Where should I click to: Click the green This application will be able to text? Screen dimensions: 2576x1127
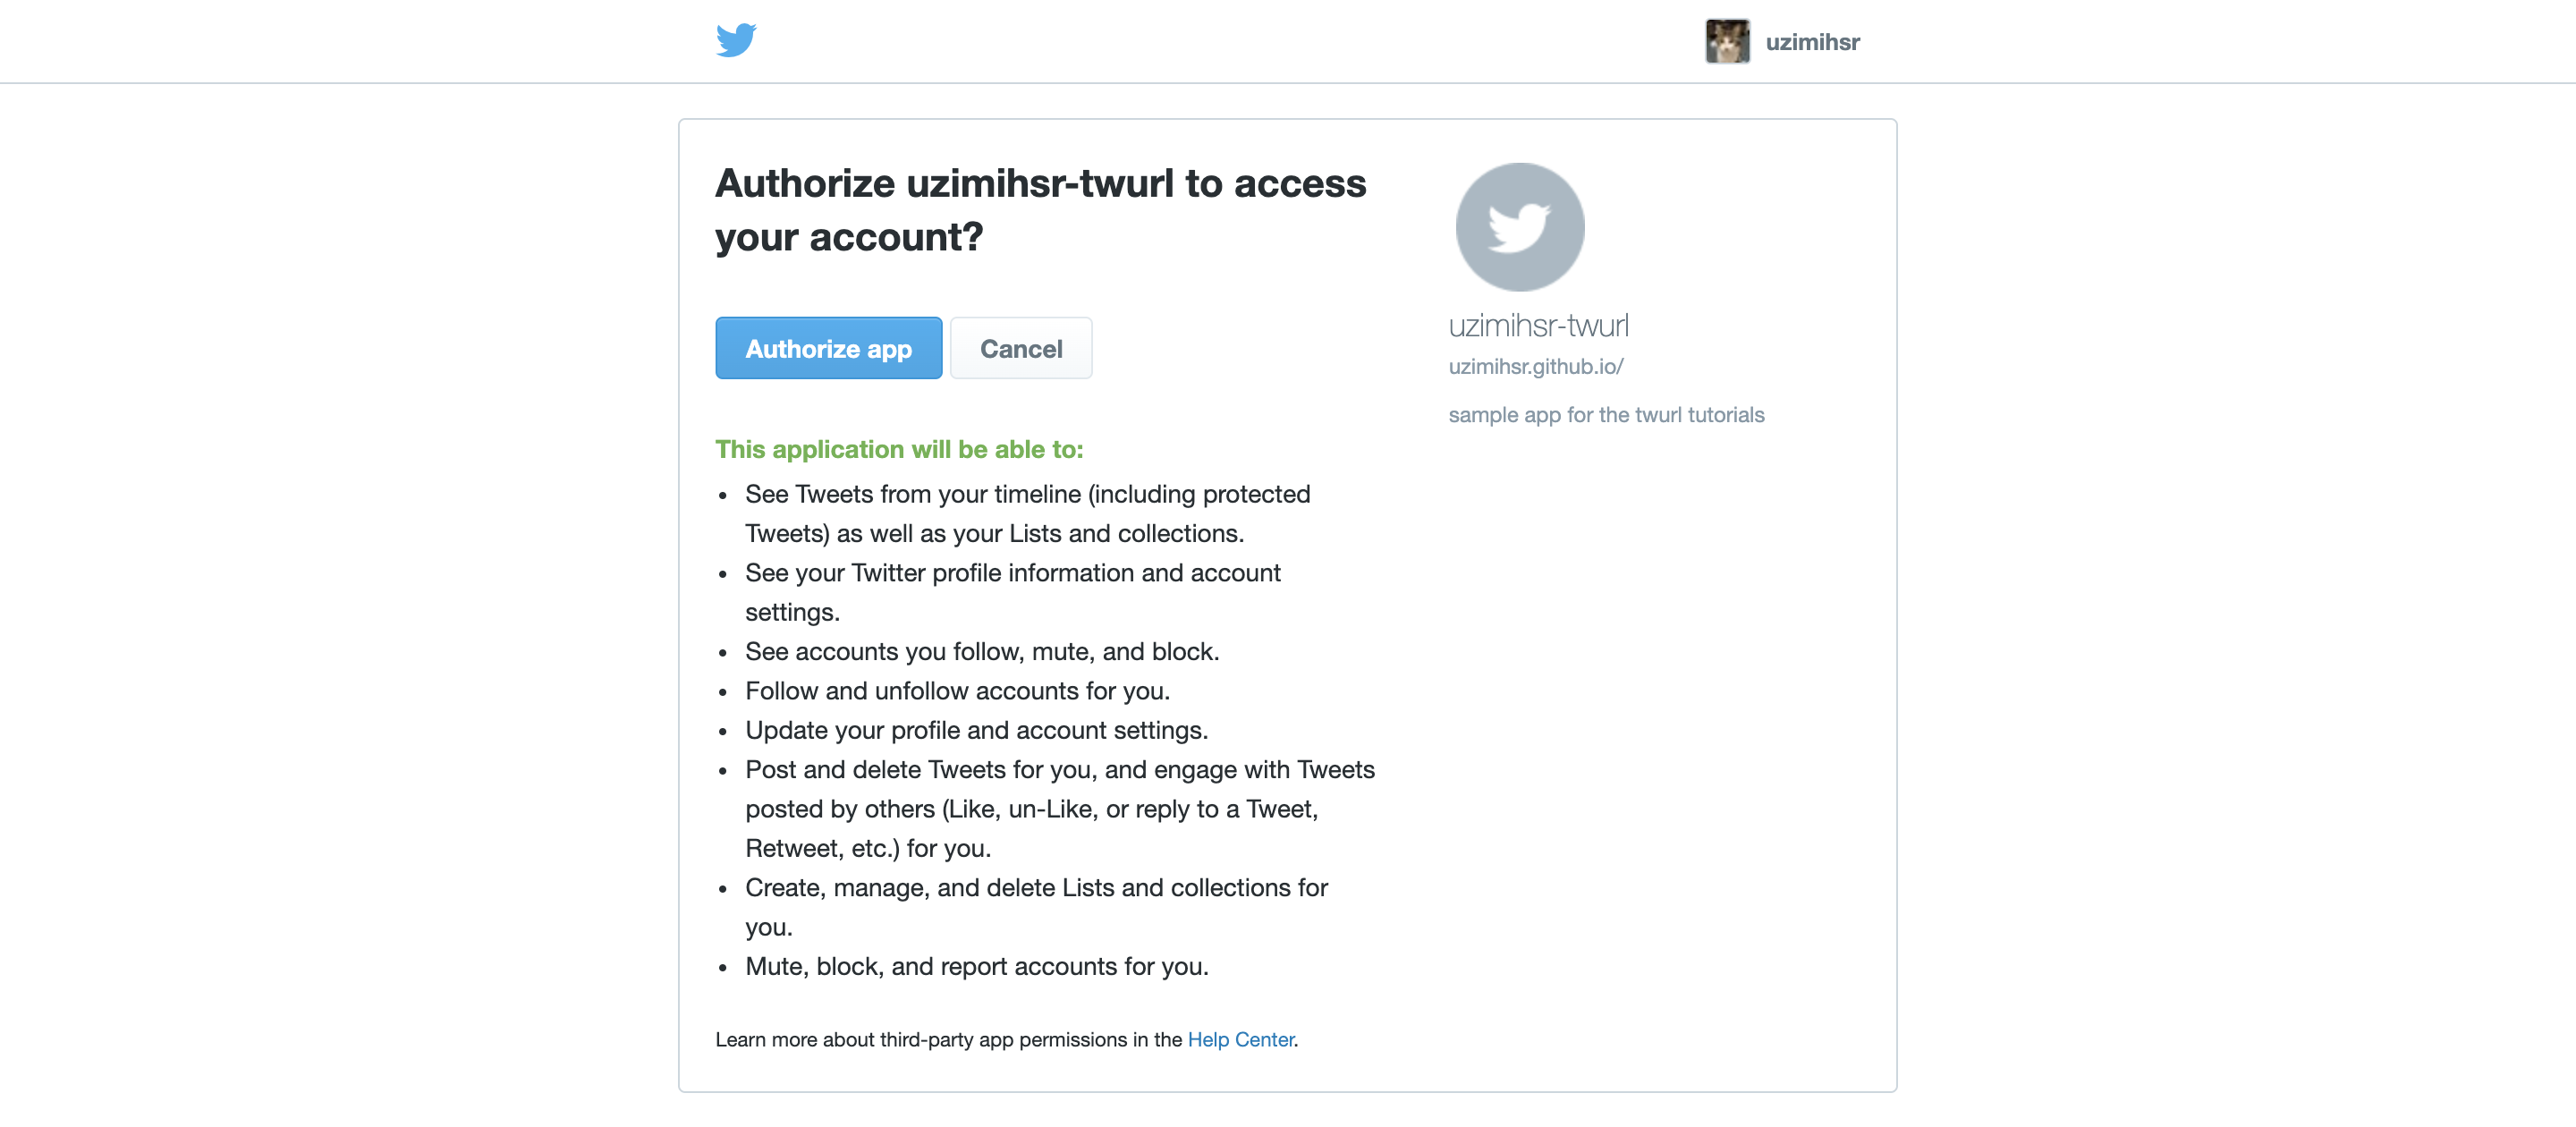(899, 449)
